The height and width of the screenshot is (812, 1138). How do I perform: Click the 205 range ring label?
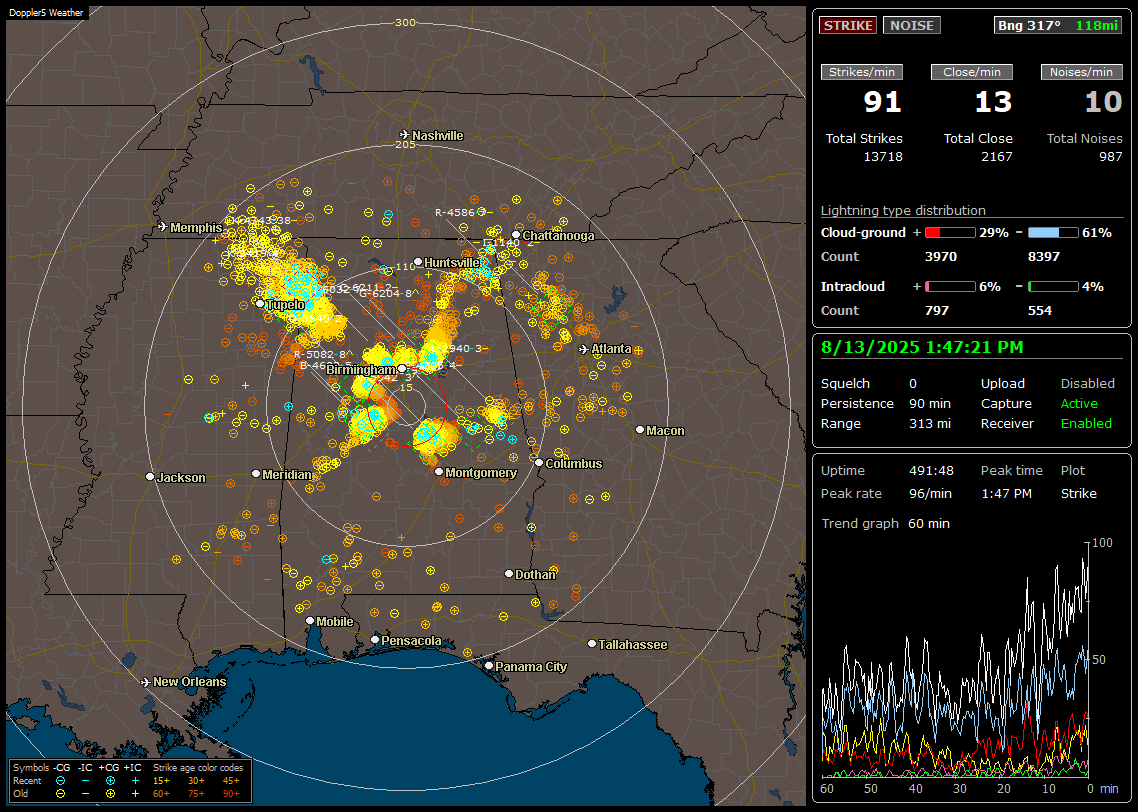coord(405,144)
